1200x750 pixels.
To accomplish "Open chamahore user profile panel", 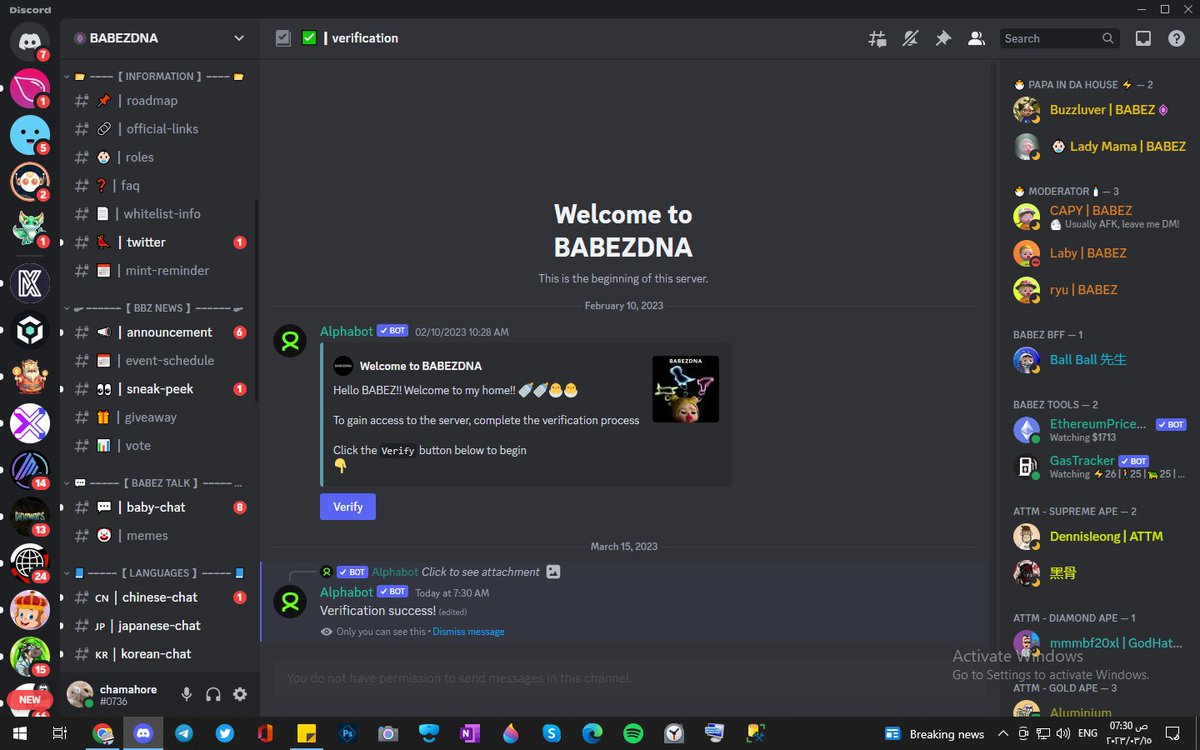I will [114, 694].
